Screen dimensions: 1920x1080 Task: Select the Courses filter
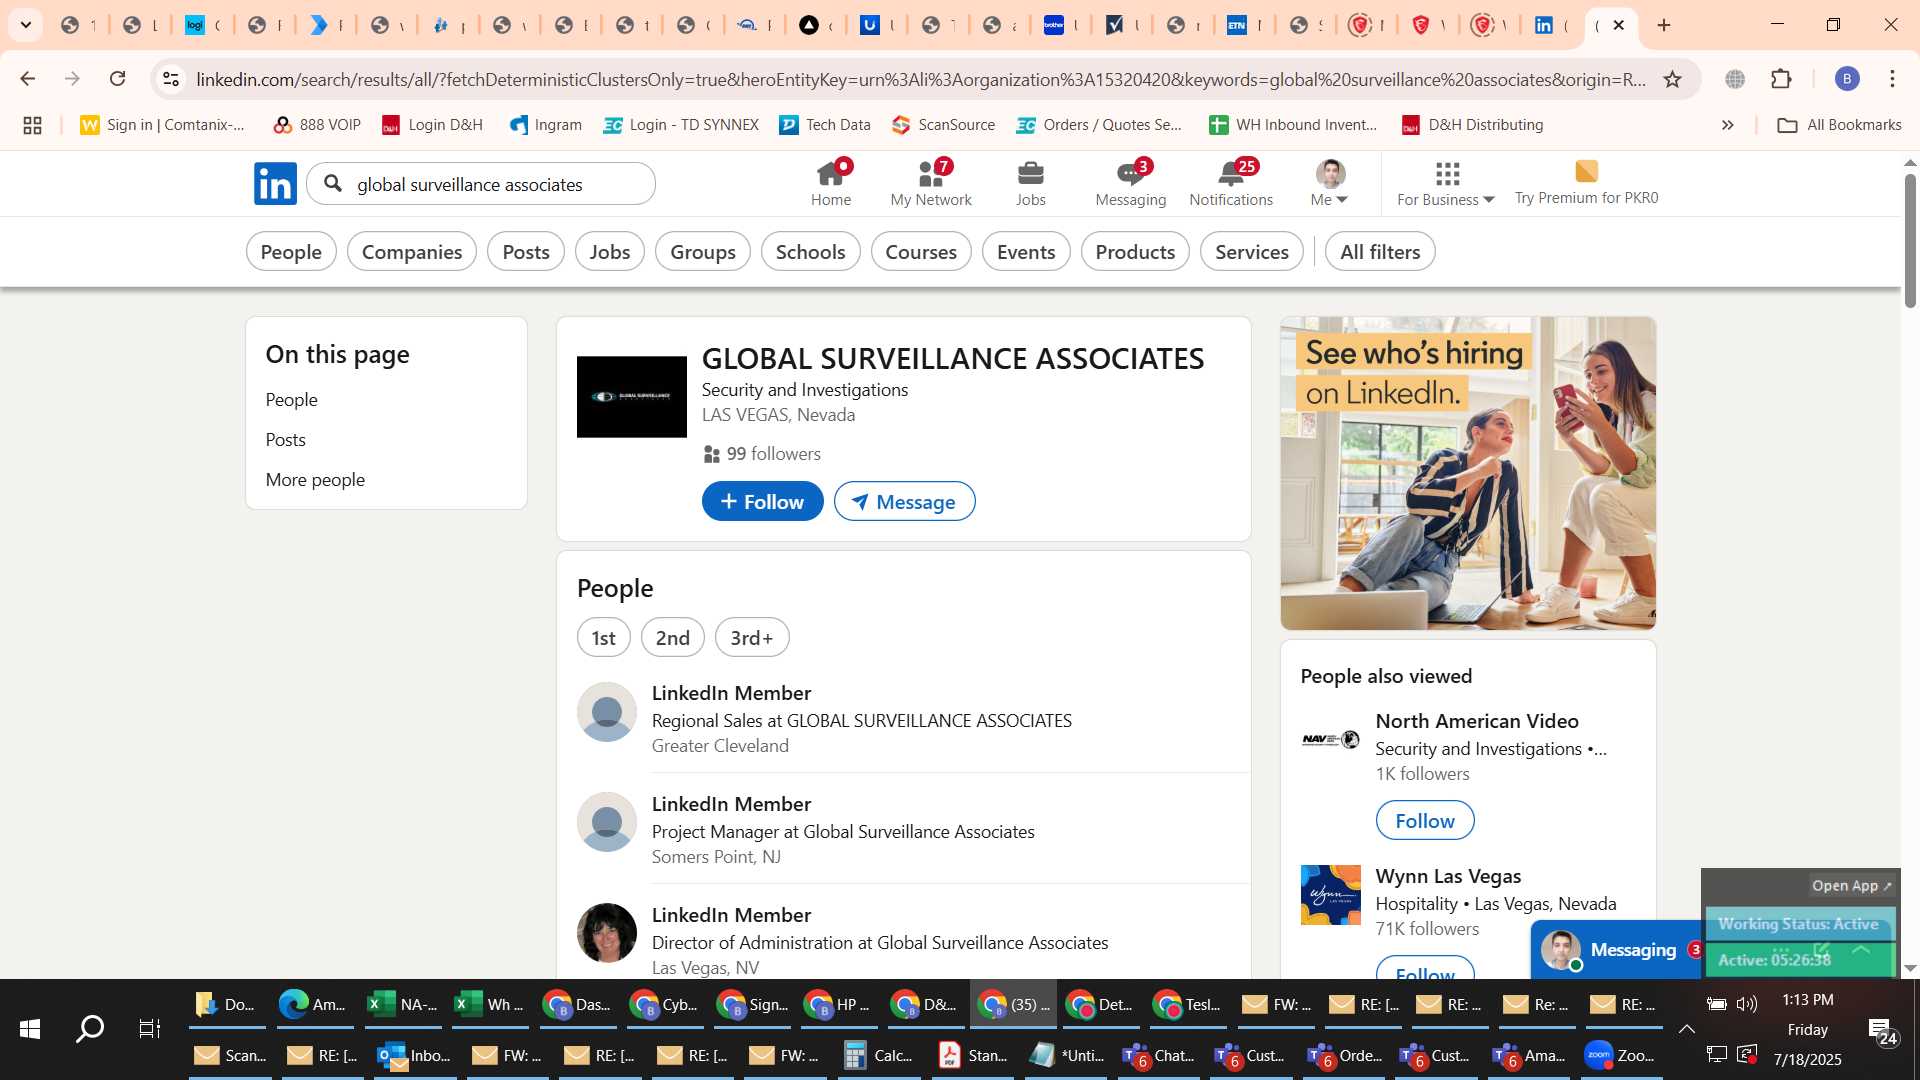[x=921, y=252]
